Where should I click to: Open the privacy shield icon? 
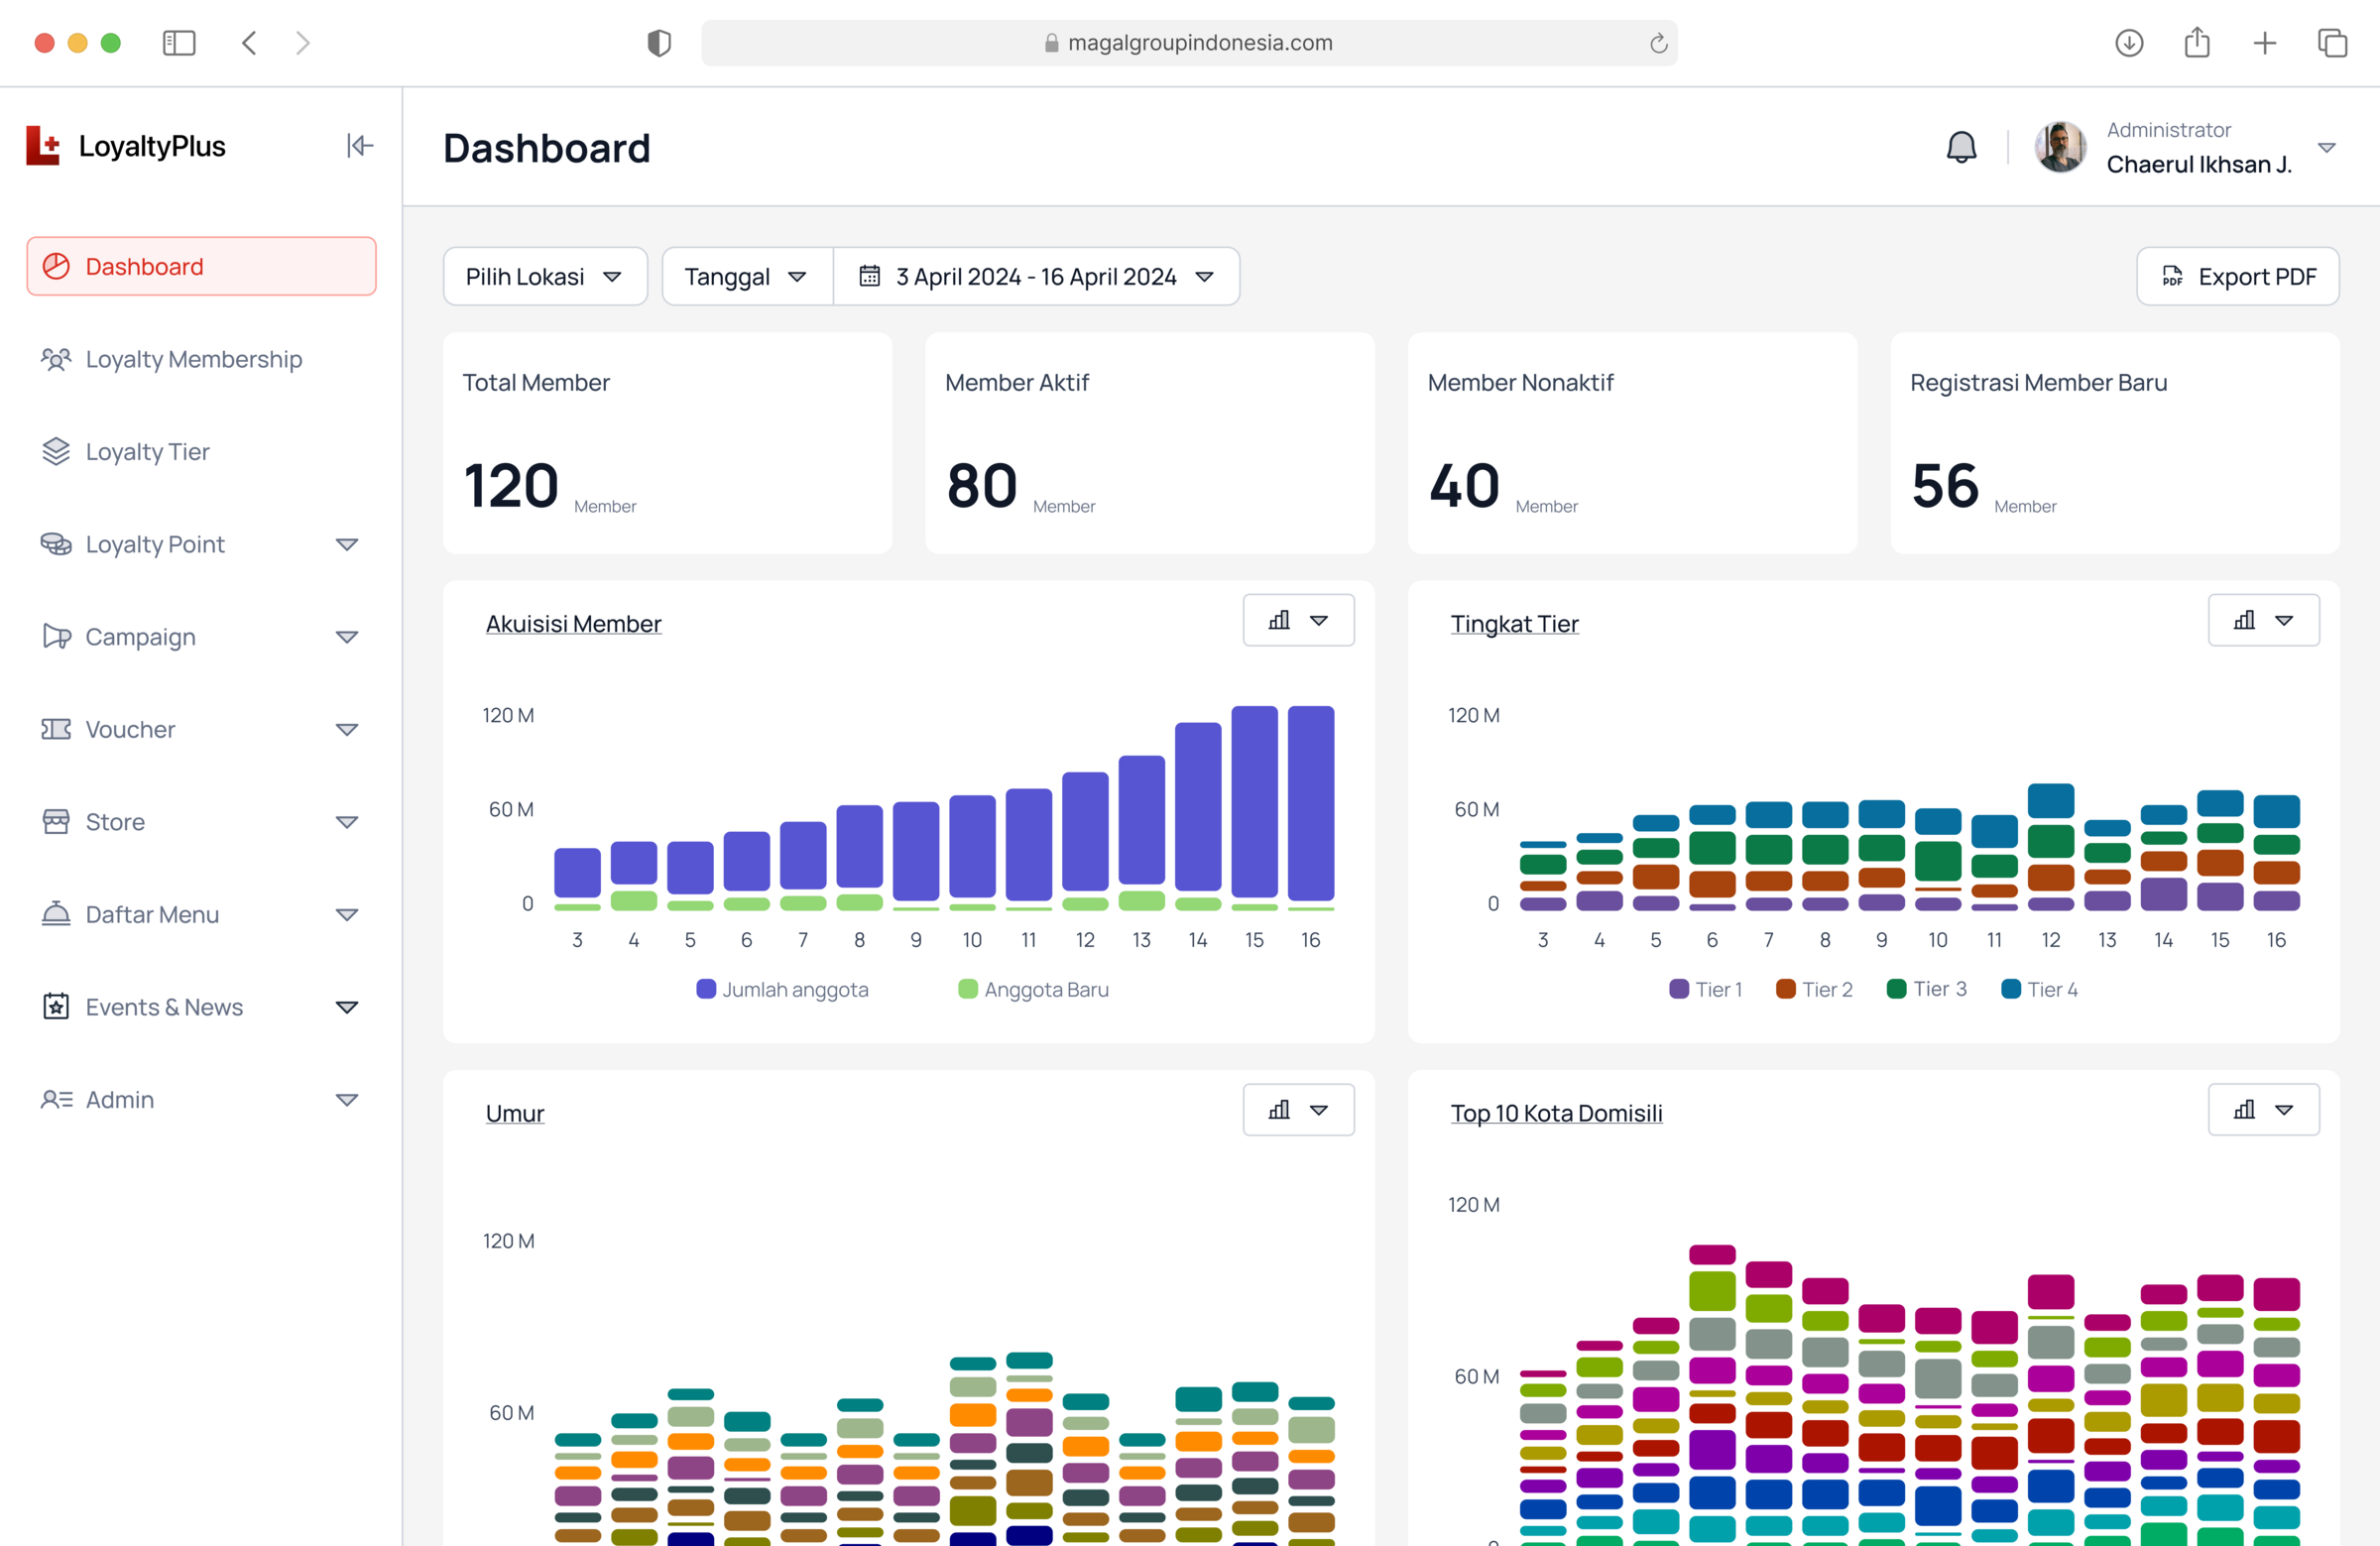(x=659, y=43)
